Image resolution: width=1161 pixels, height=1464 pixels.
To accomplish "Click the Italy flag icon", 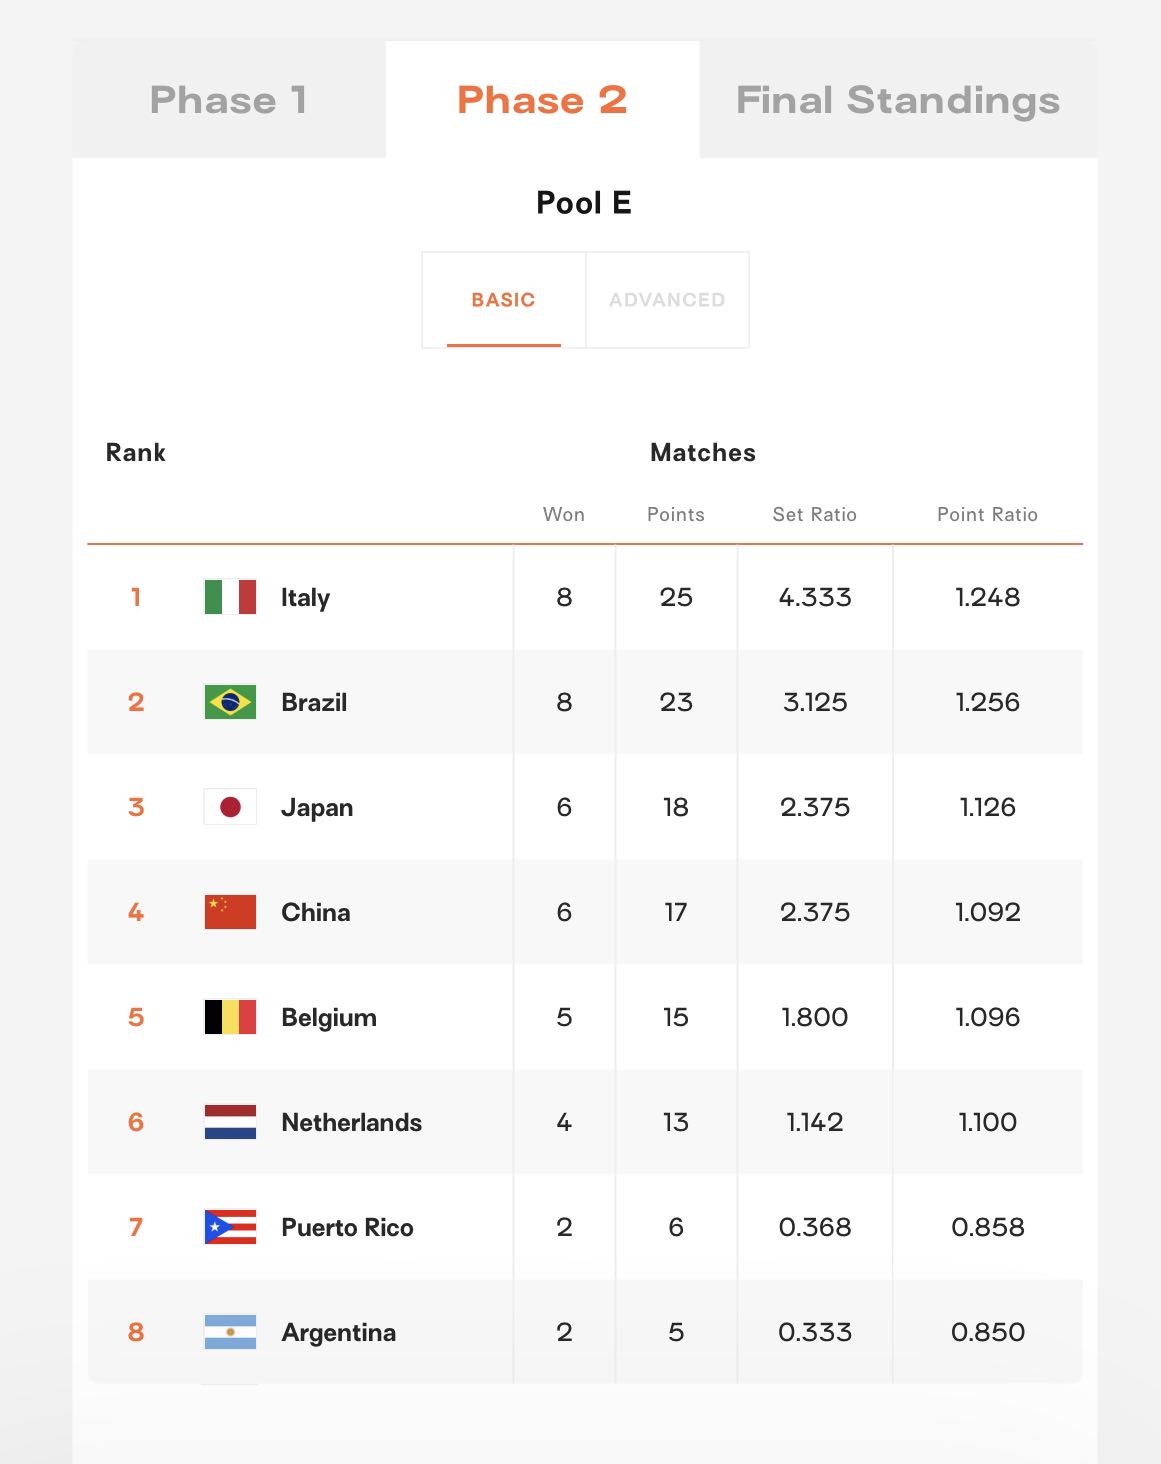I will (x=230, y=597).
